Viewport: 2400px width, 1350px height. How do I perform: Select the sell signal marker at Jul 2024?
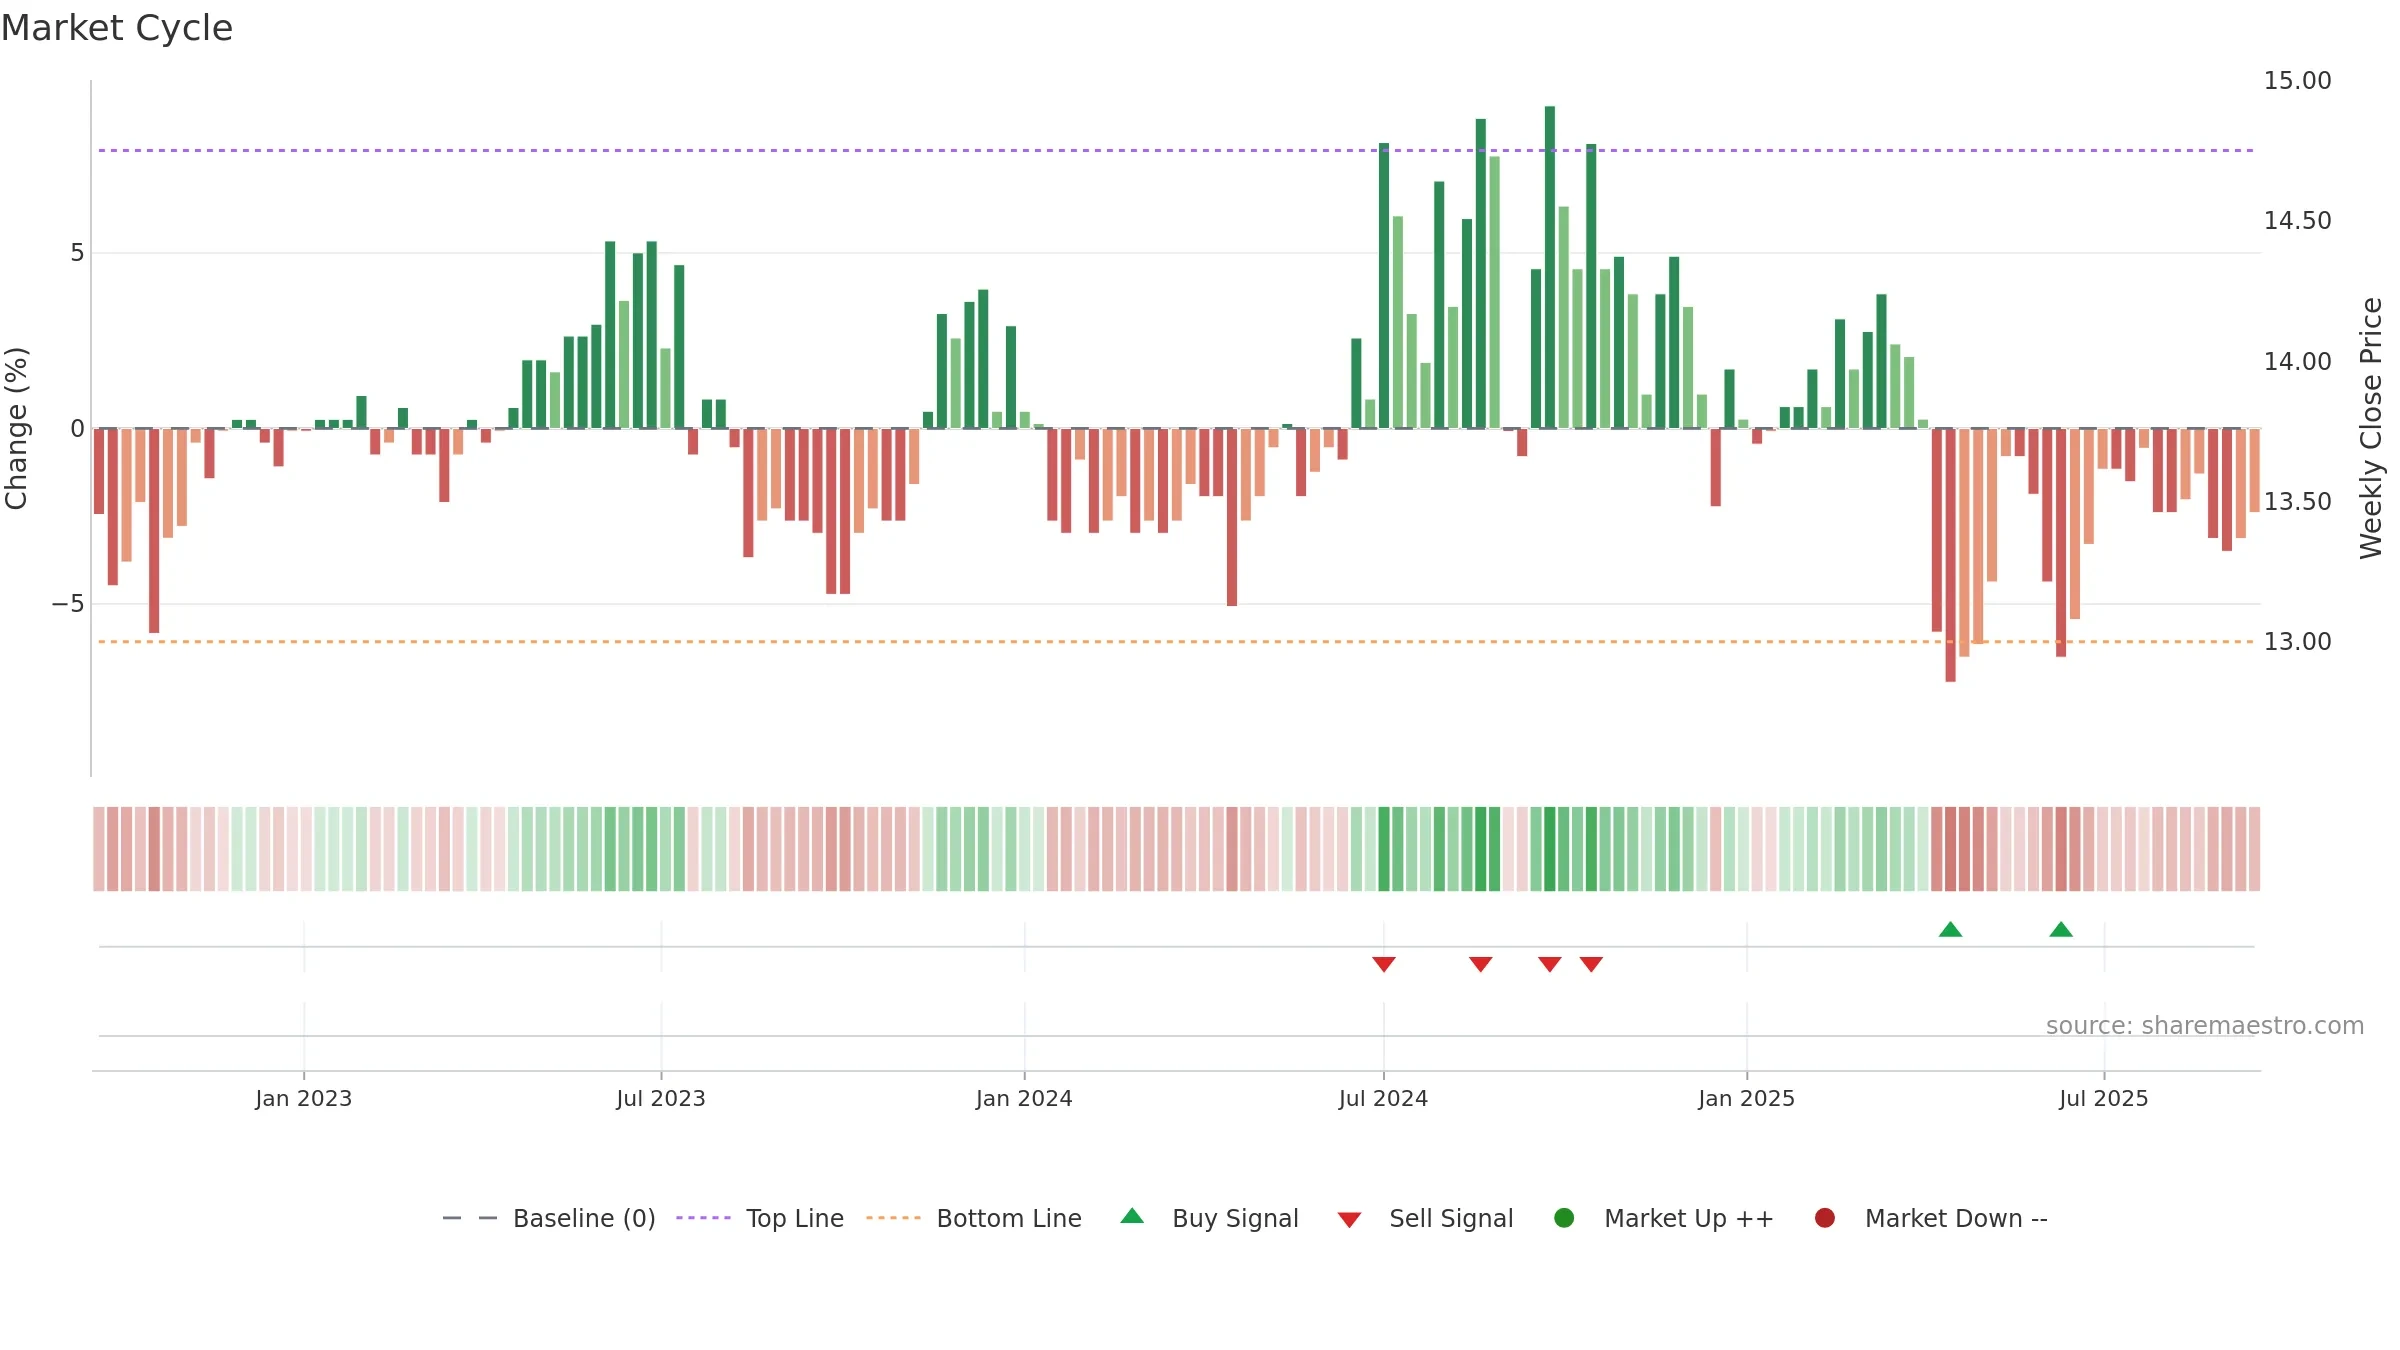1384,964
